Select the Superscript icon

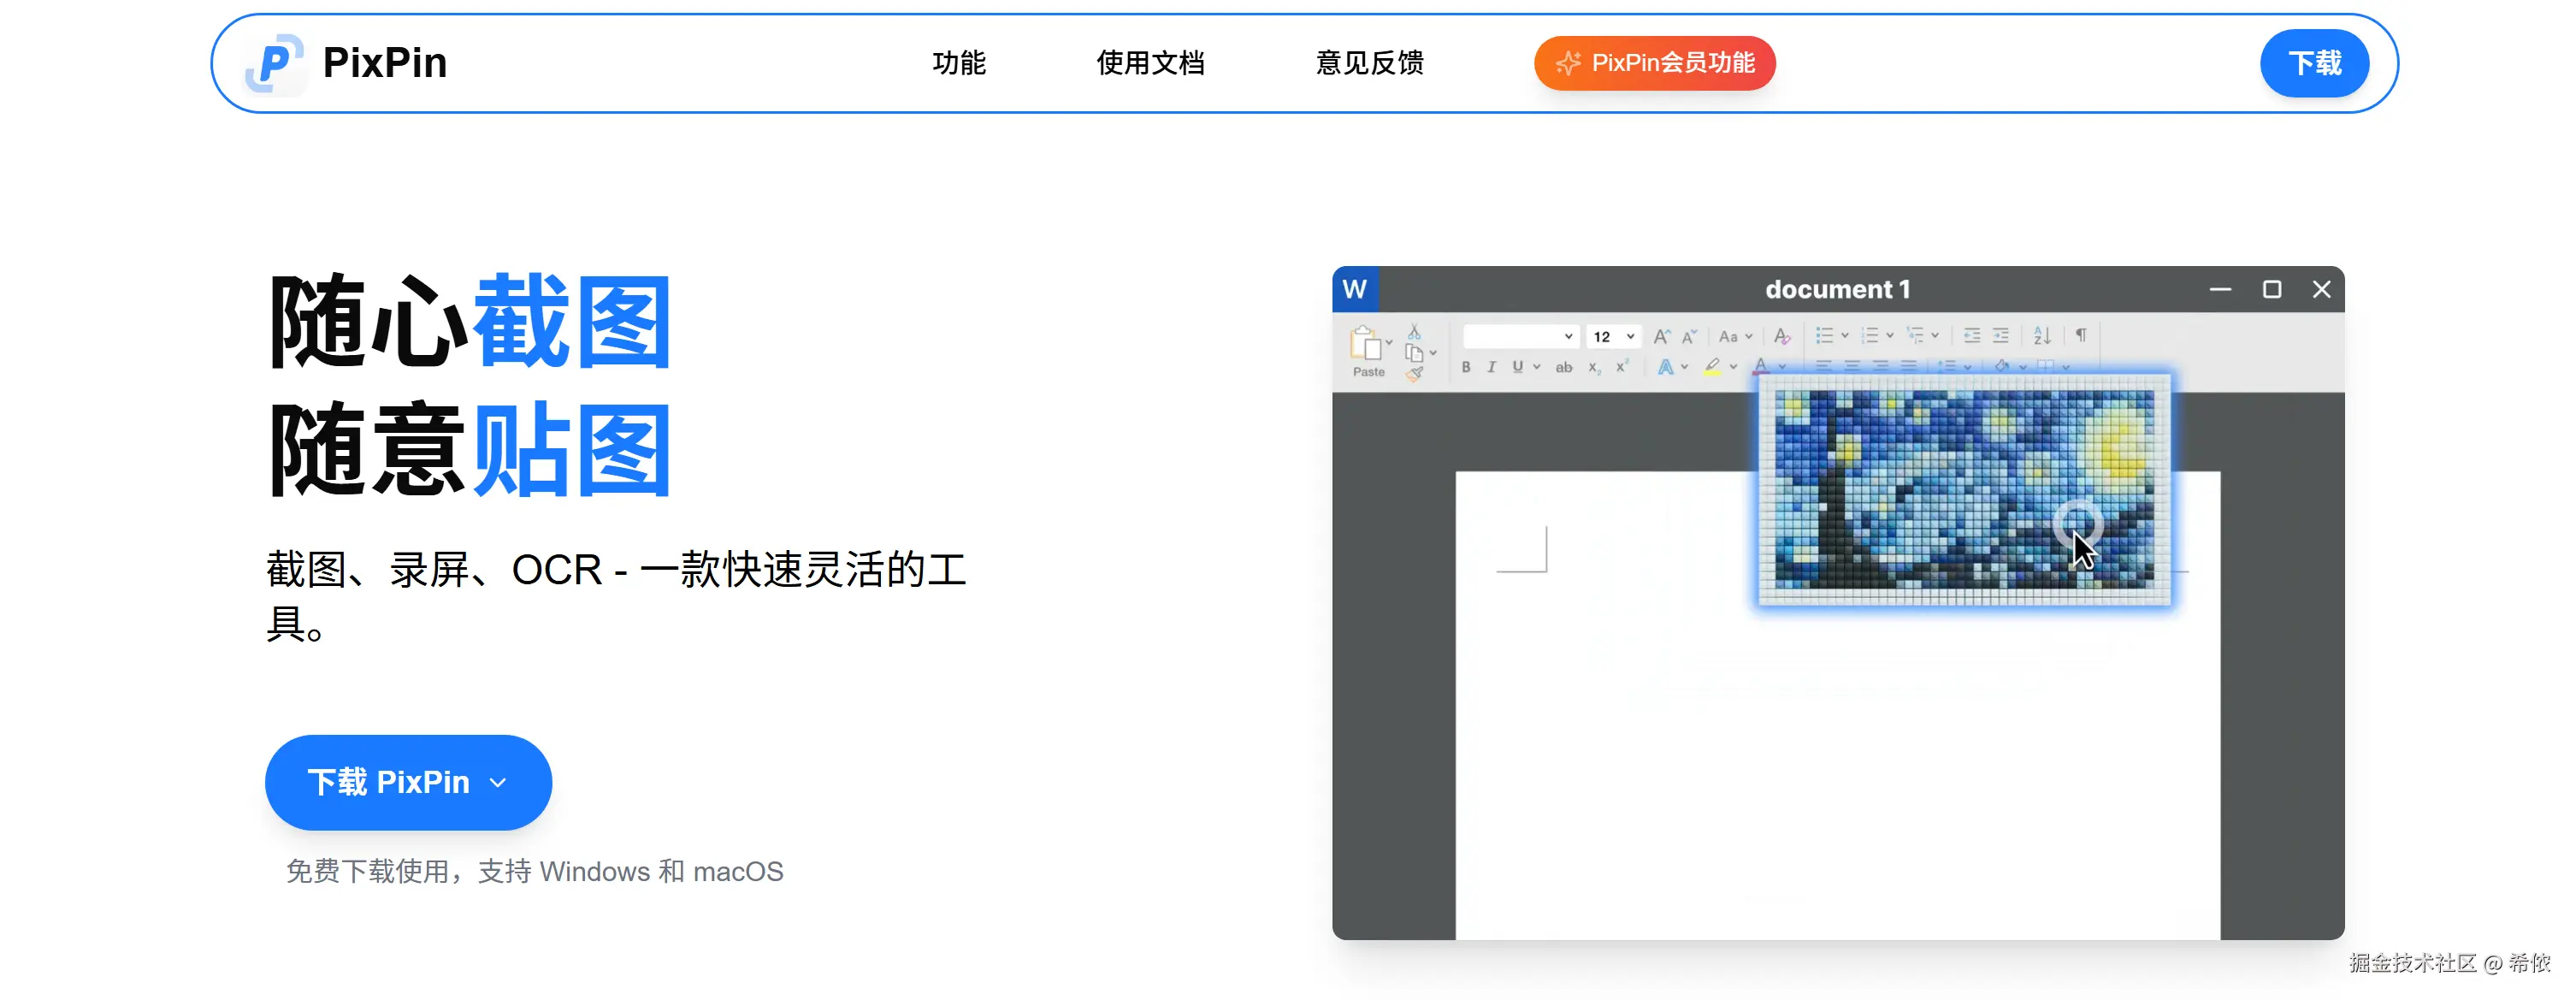(1622, 367)
